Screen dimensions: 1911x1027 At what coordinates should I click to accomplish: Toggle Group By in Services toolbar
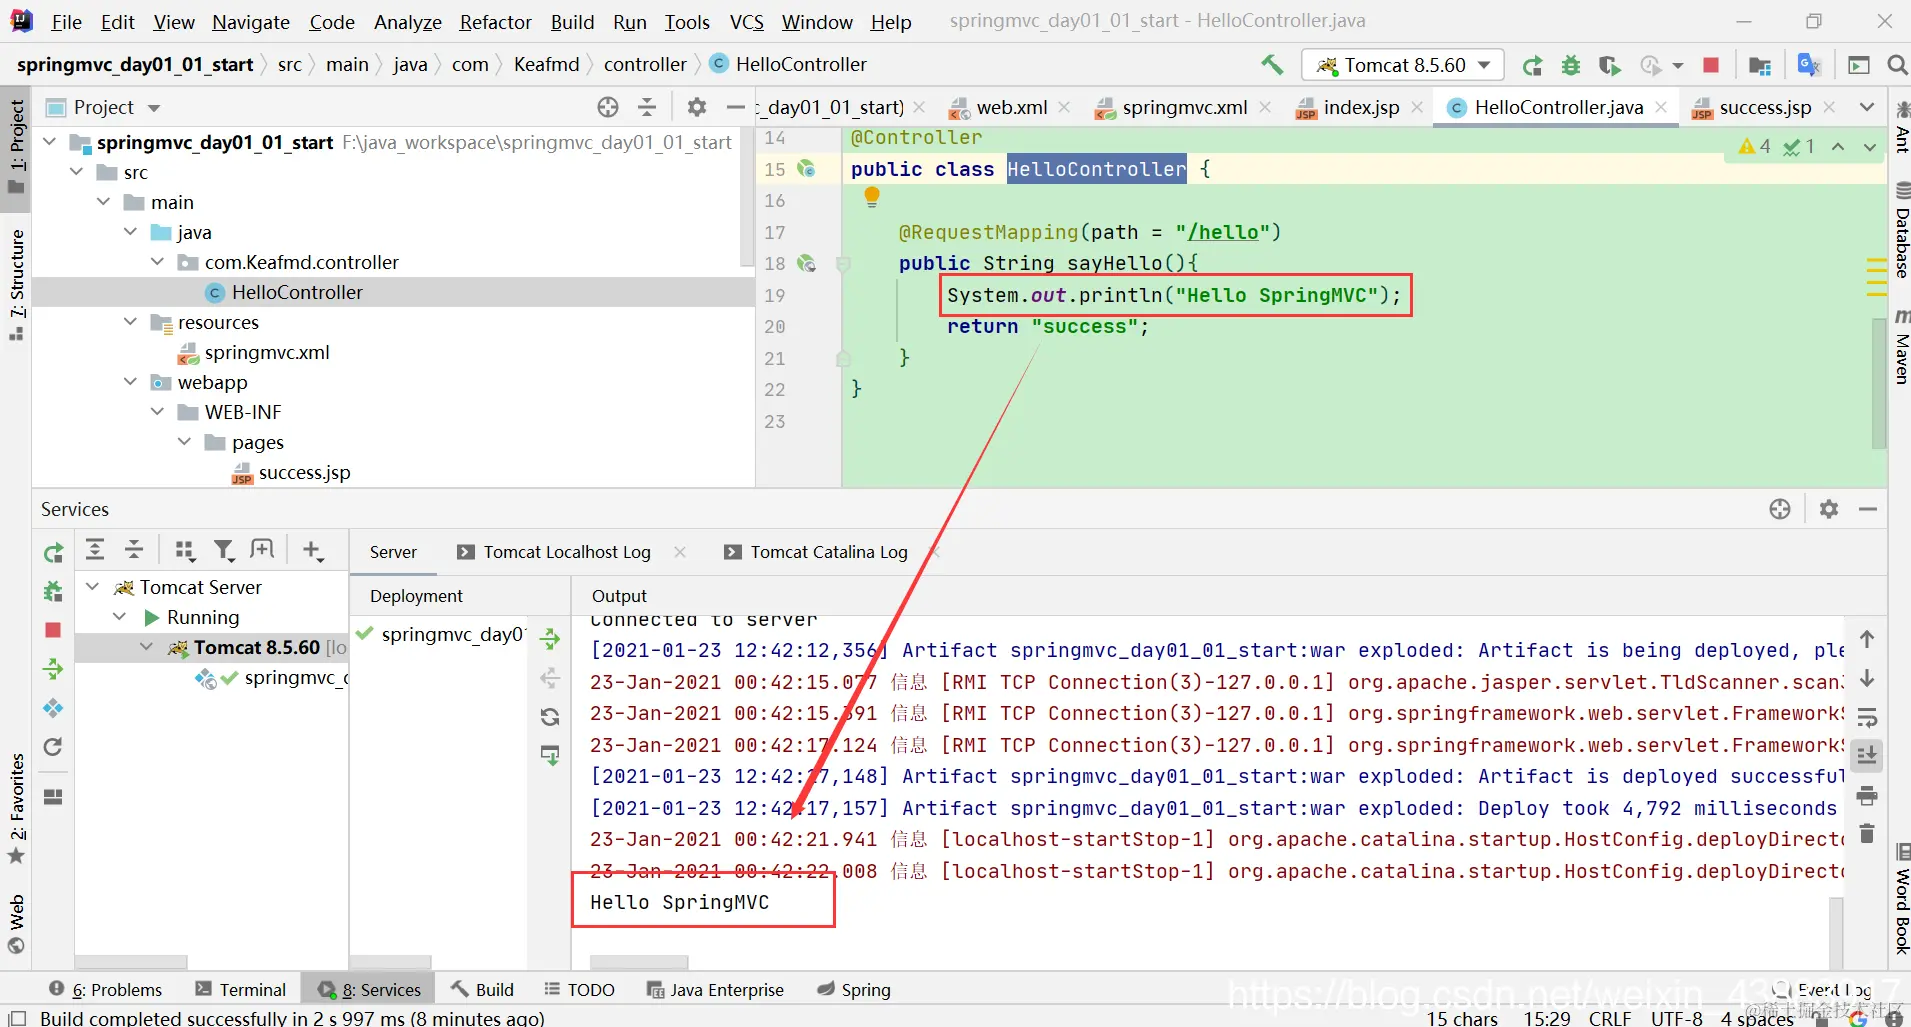(185, 550)
